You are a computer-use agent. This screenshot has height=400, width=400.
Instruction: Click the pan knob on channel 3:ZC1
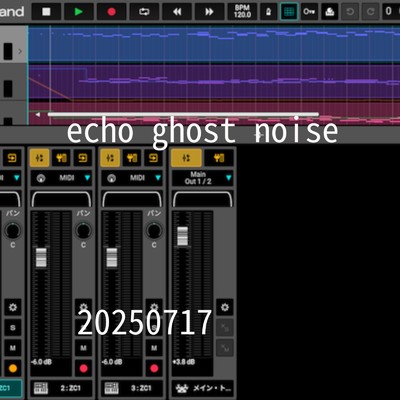click(154, 230)
